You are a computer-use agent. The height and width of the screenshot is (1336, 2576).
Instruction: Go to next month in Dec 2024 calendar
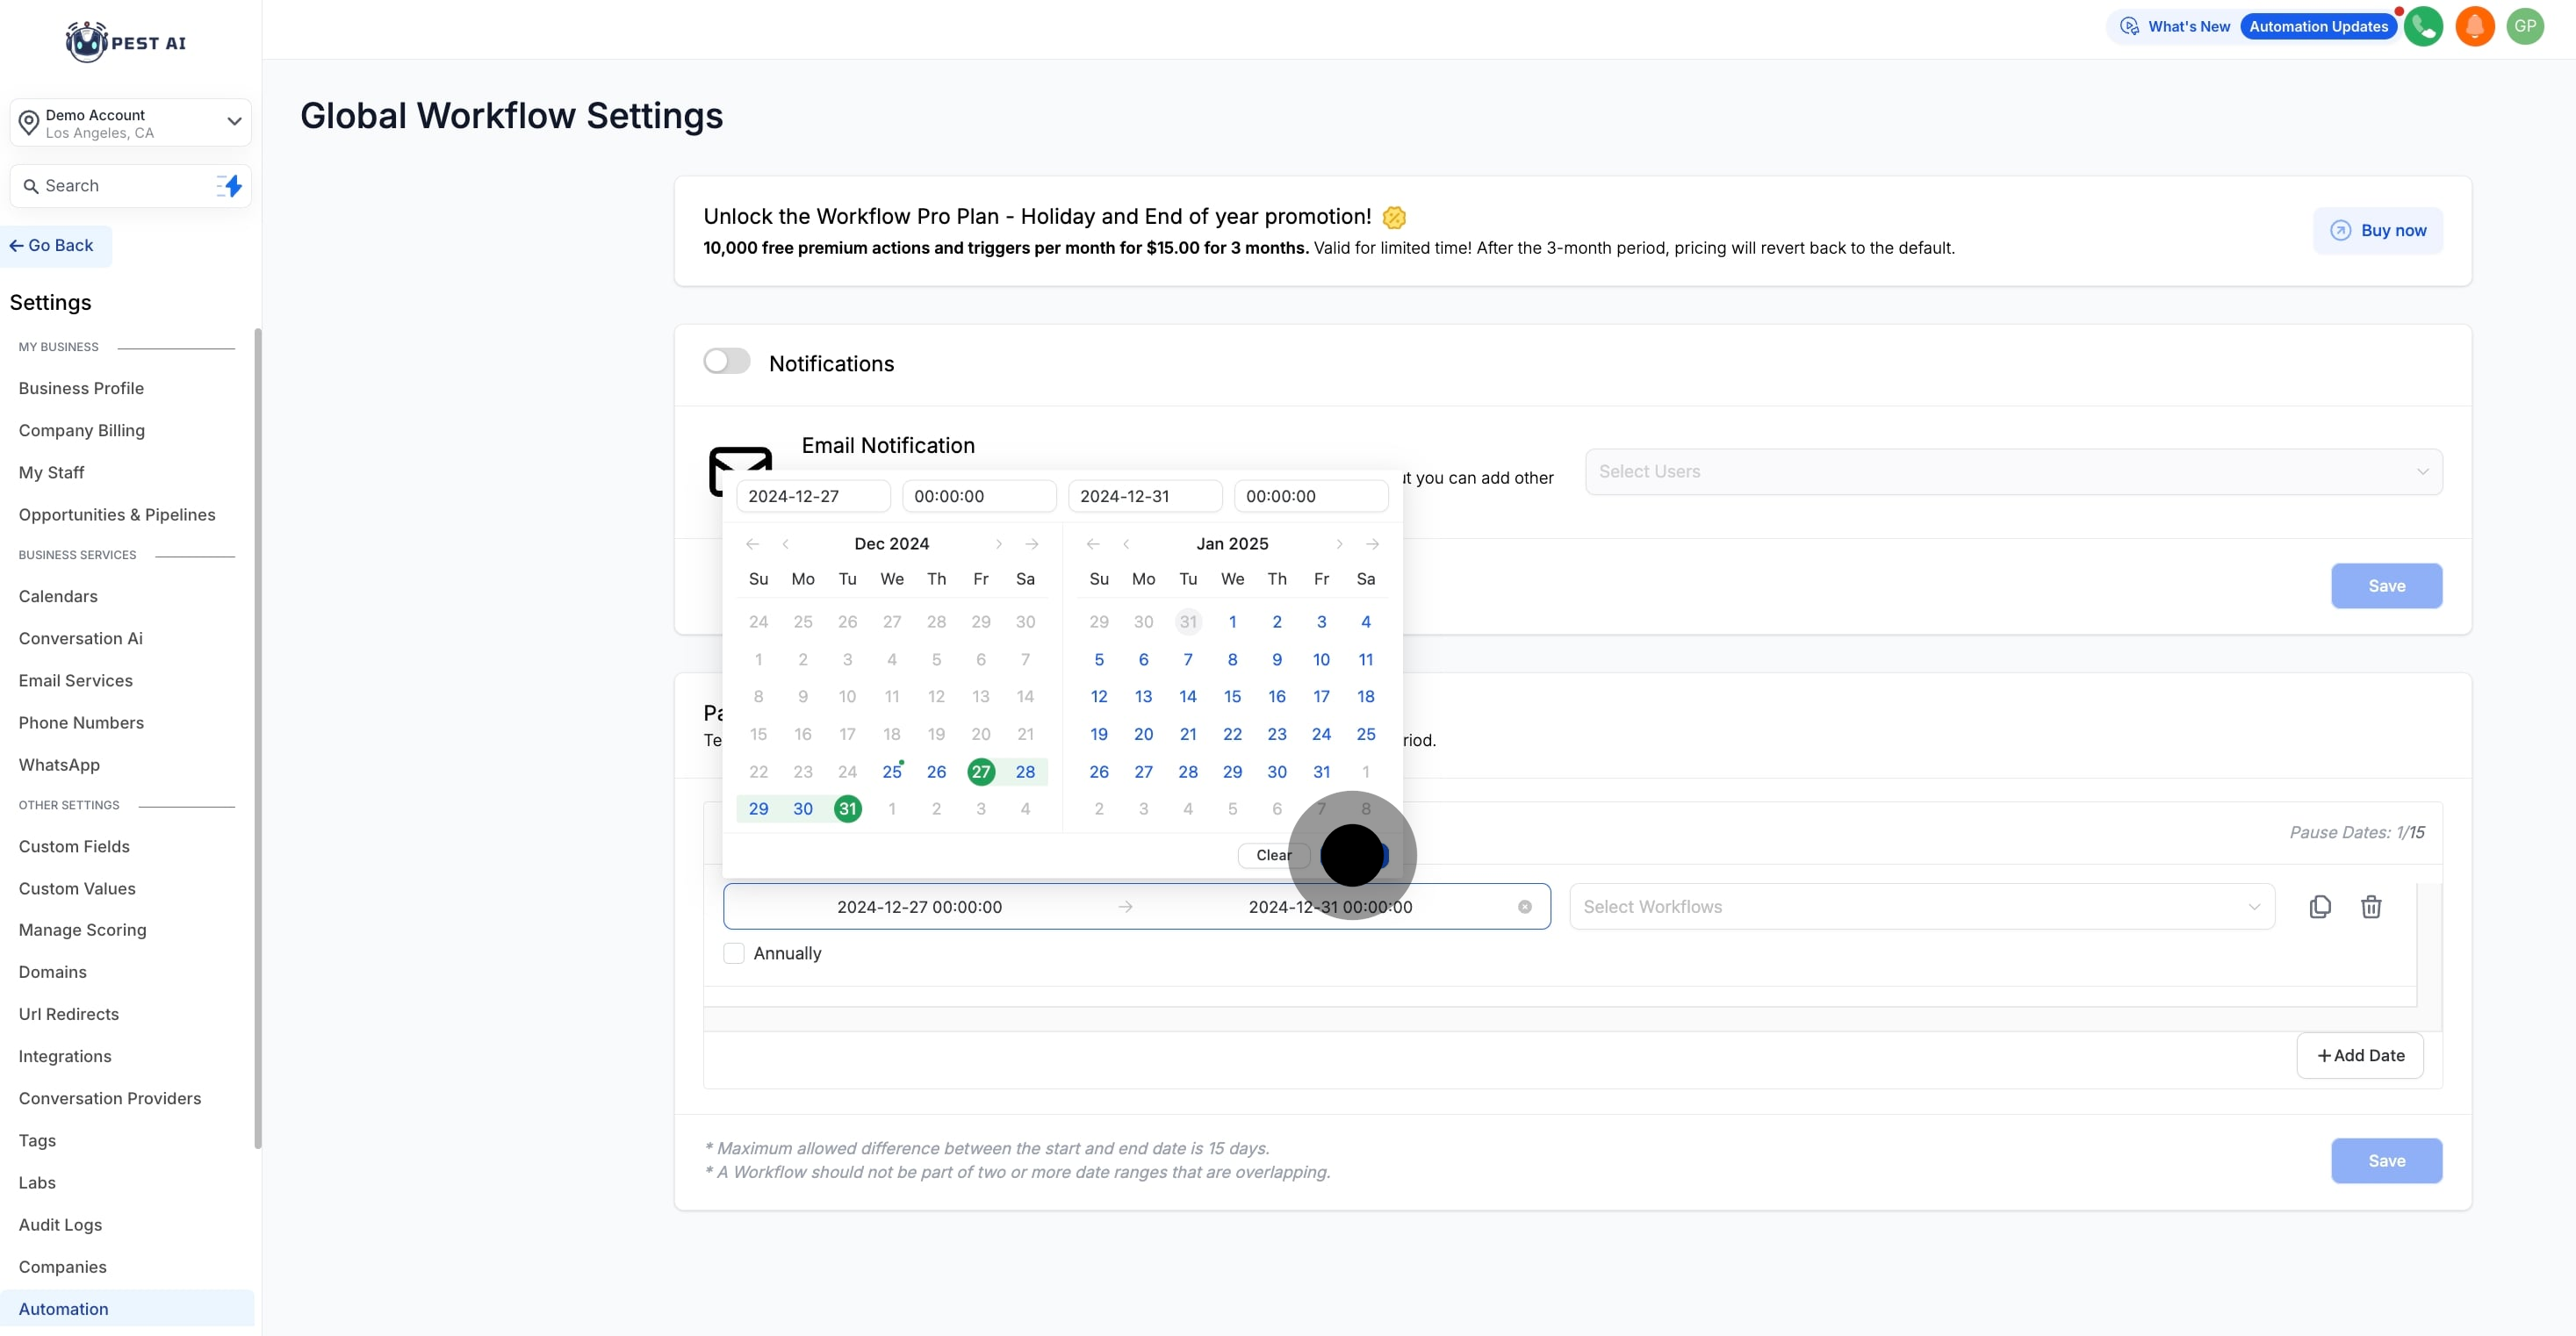[x=998, y=544]
